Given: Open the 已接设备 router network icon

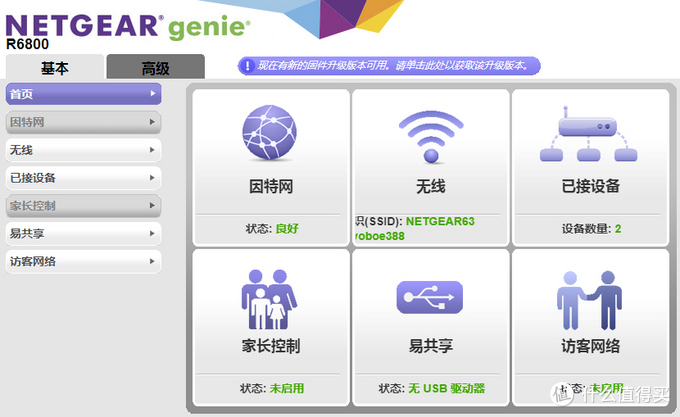Looking at the screenshot, I should (588, 134).
